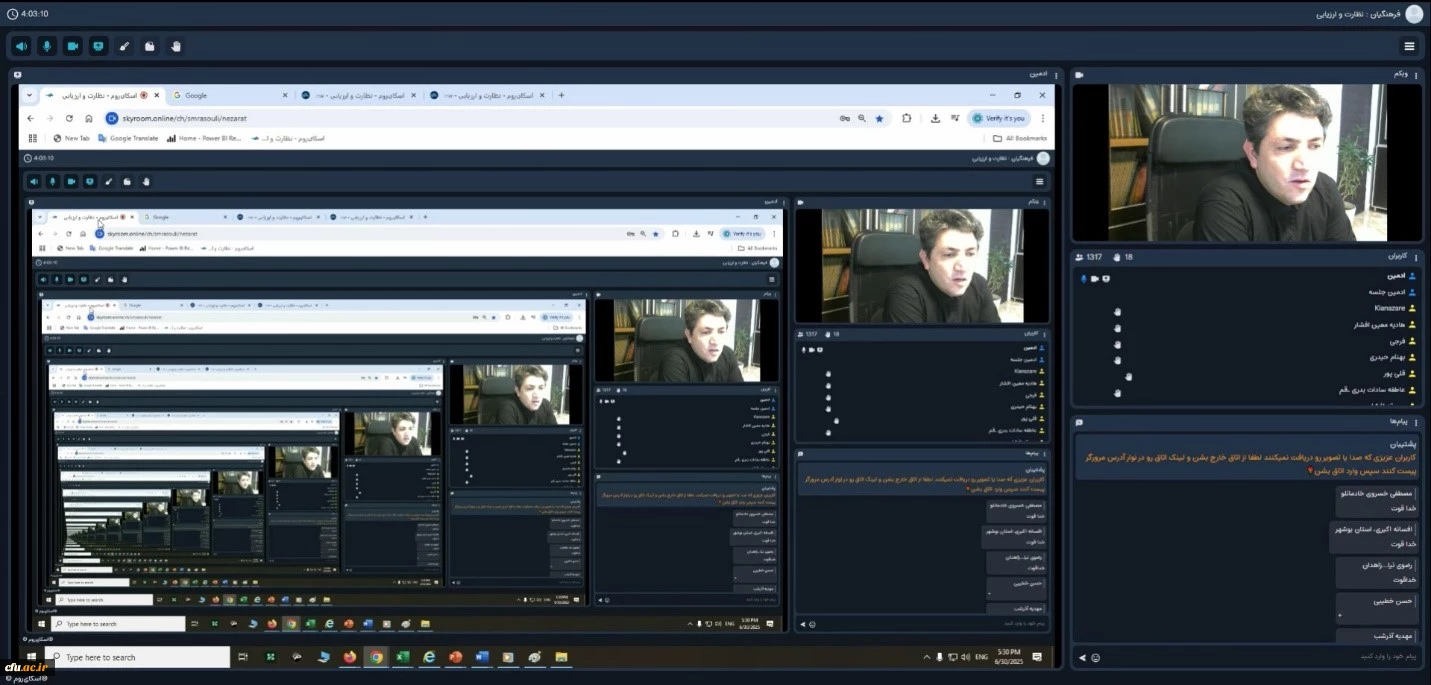This screenshot has width=1431, height=685.
Task: Toggle raise hand in the top Skyroom toolbar
Action: coord(176,46)
